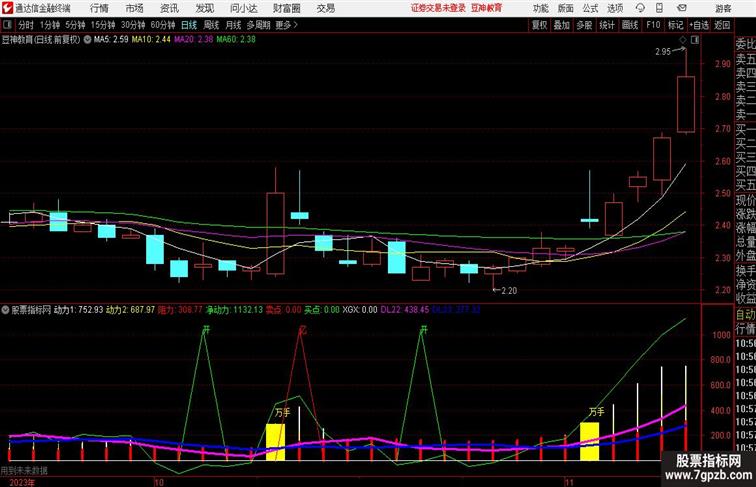The image size is (756, 487).
Task: Switch to the 分时 chart period
Action: coord(26,25)
